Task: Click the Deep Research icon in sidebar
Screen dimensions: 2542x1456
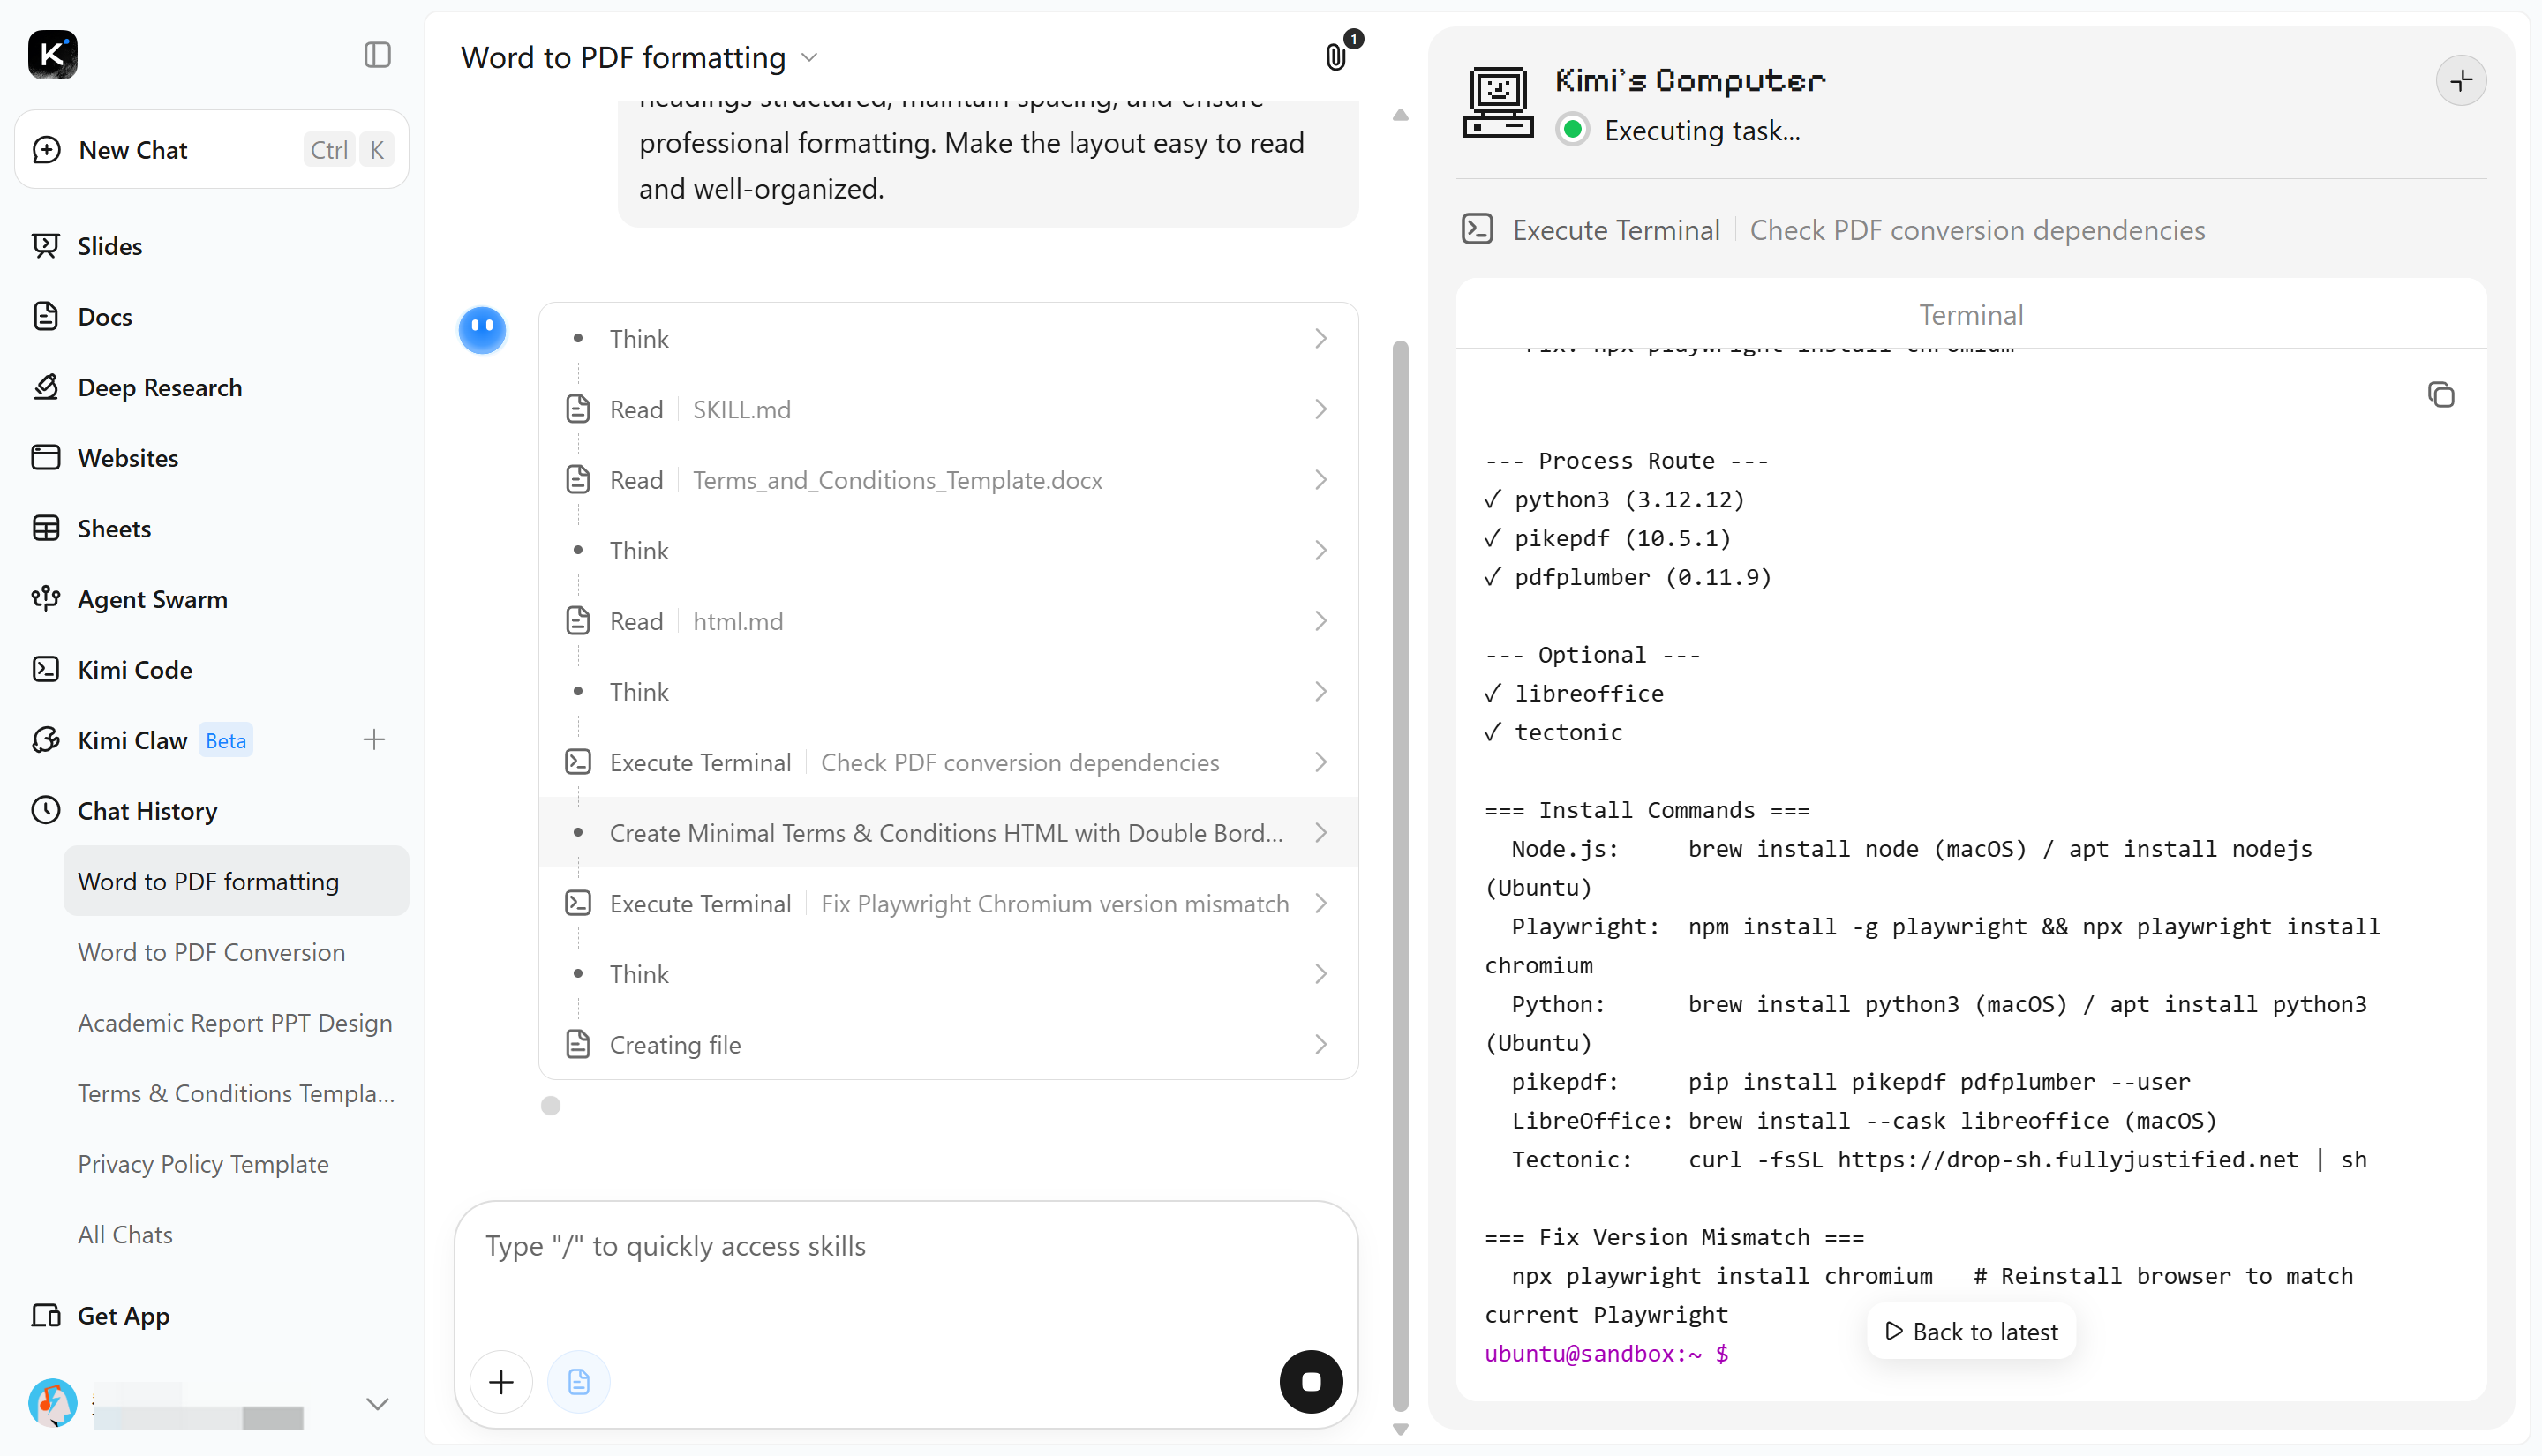Action: pyautogui.click(x=46, y=387)
